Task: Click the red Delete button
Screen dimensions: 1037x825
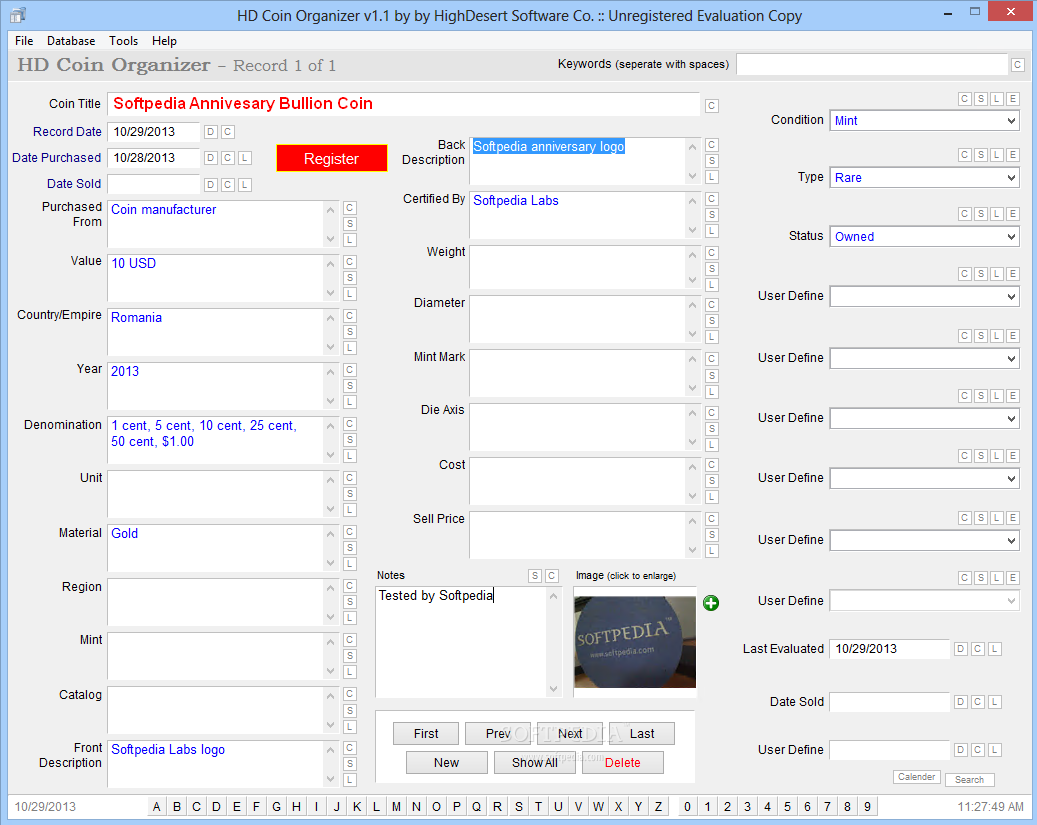Action: pyautogui.click(x=622, y=763)
